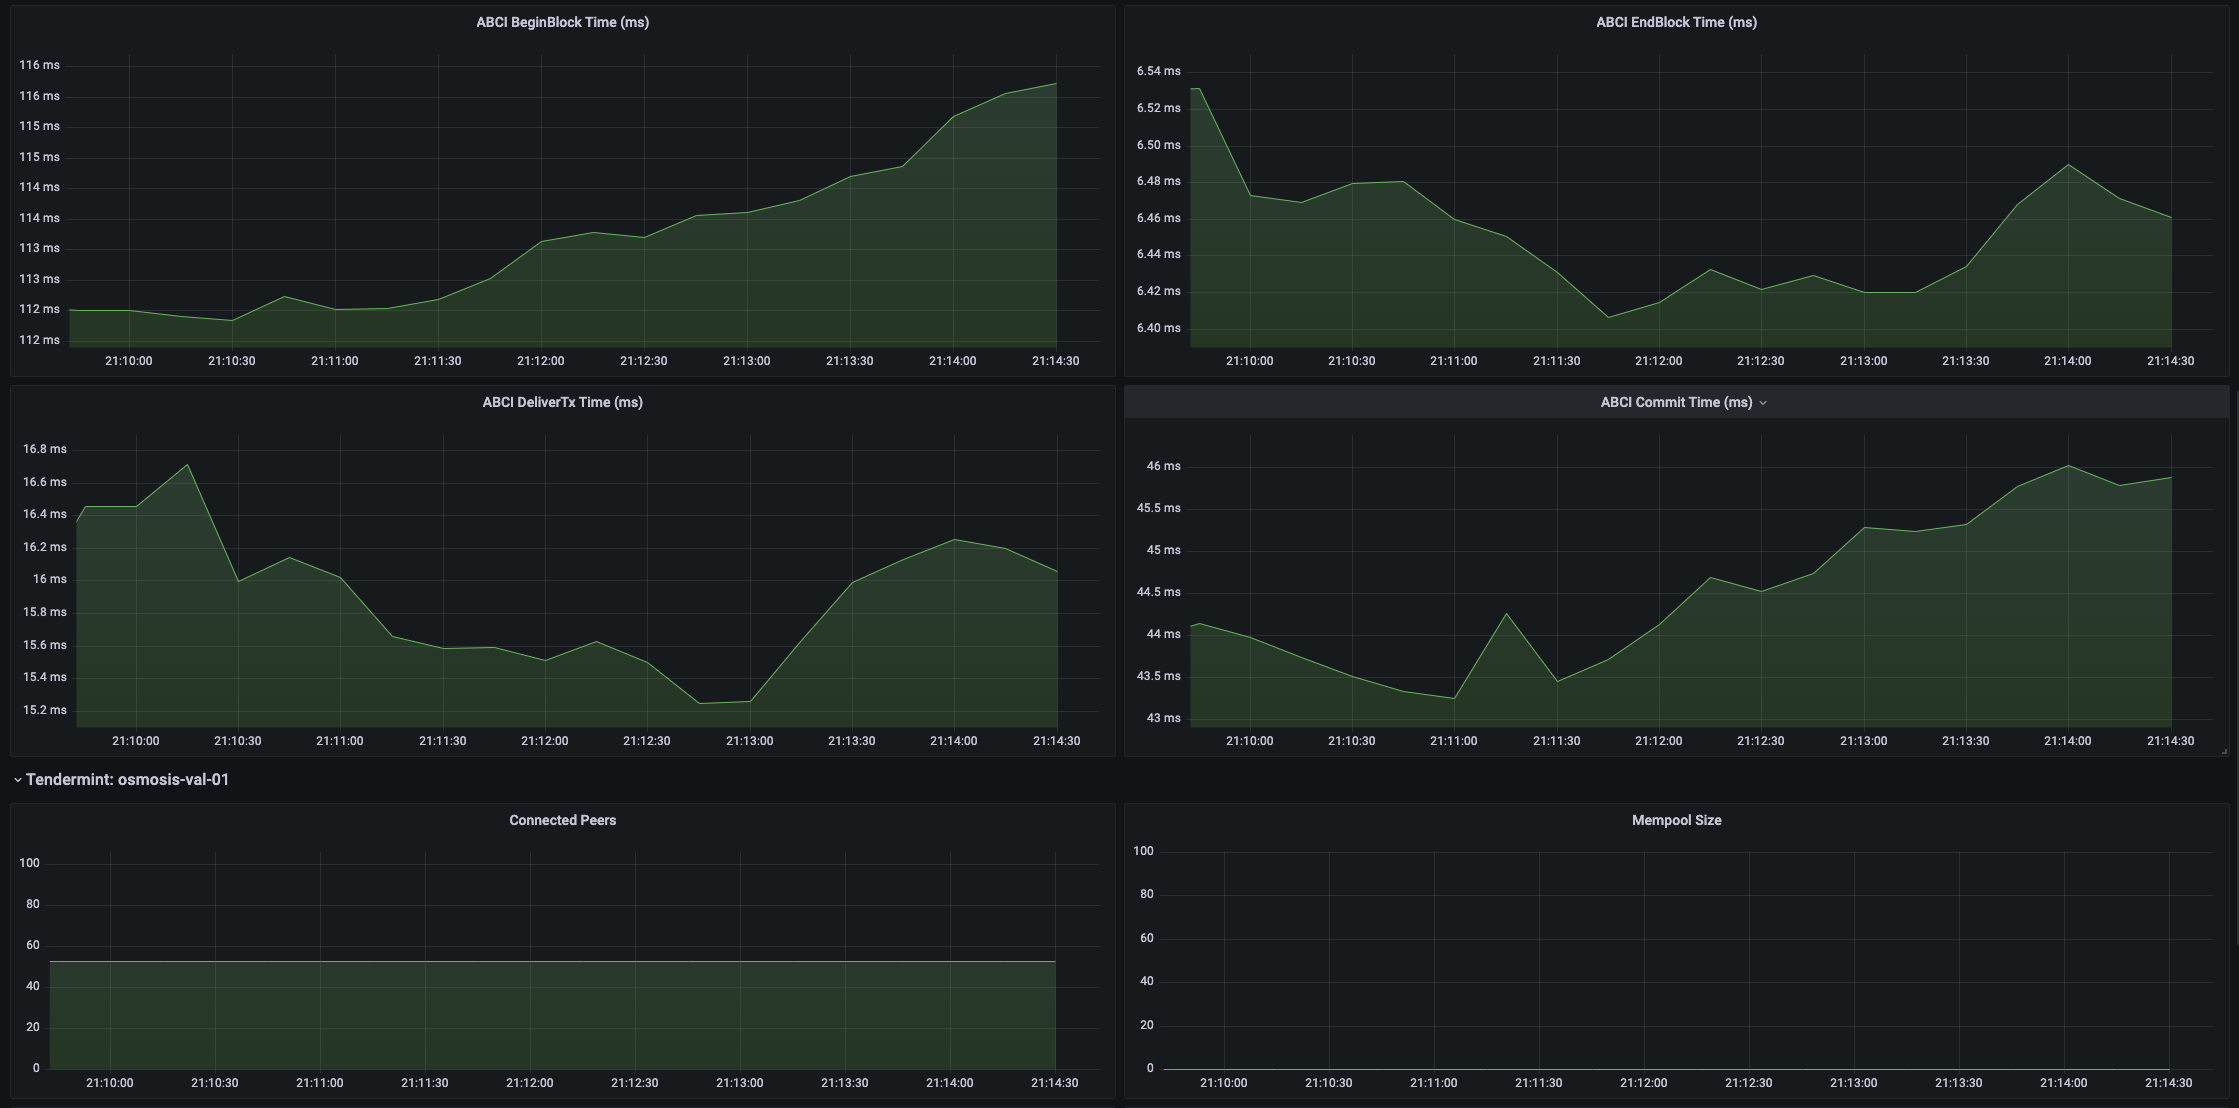Image resolution: width=2239 pixels, height=1108 pixels.
Task: Collapse the Tendermint osmosis-val-01 row chevron
Action: pyautogui.click(x=17, y=780)
